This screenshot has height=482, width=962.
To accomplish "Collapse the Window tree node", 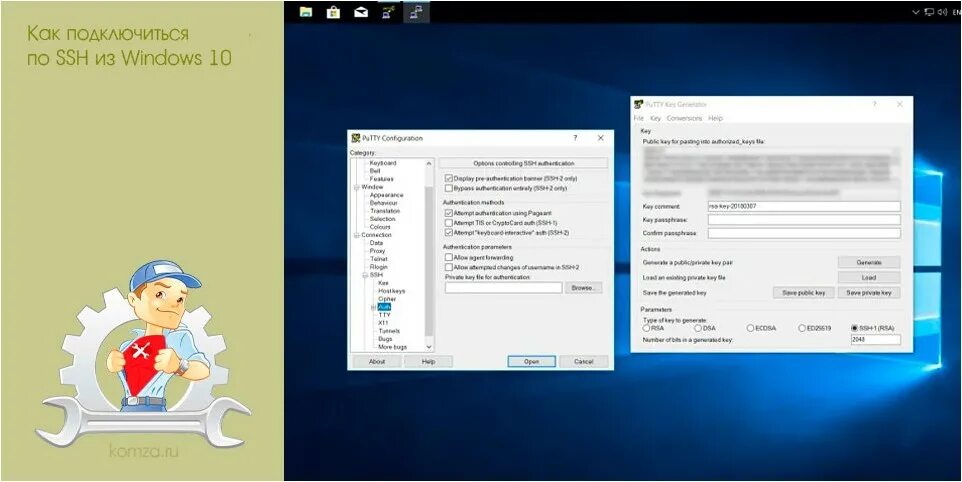I will (x=356, y=187).
